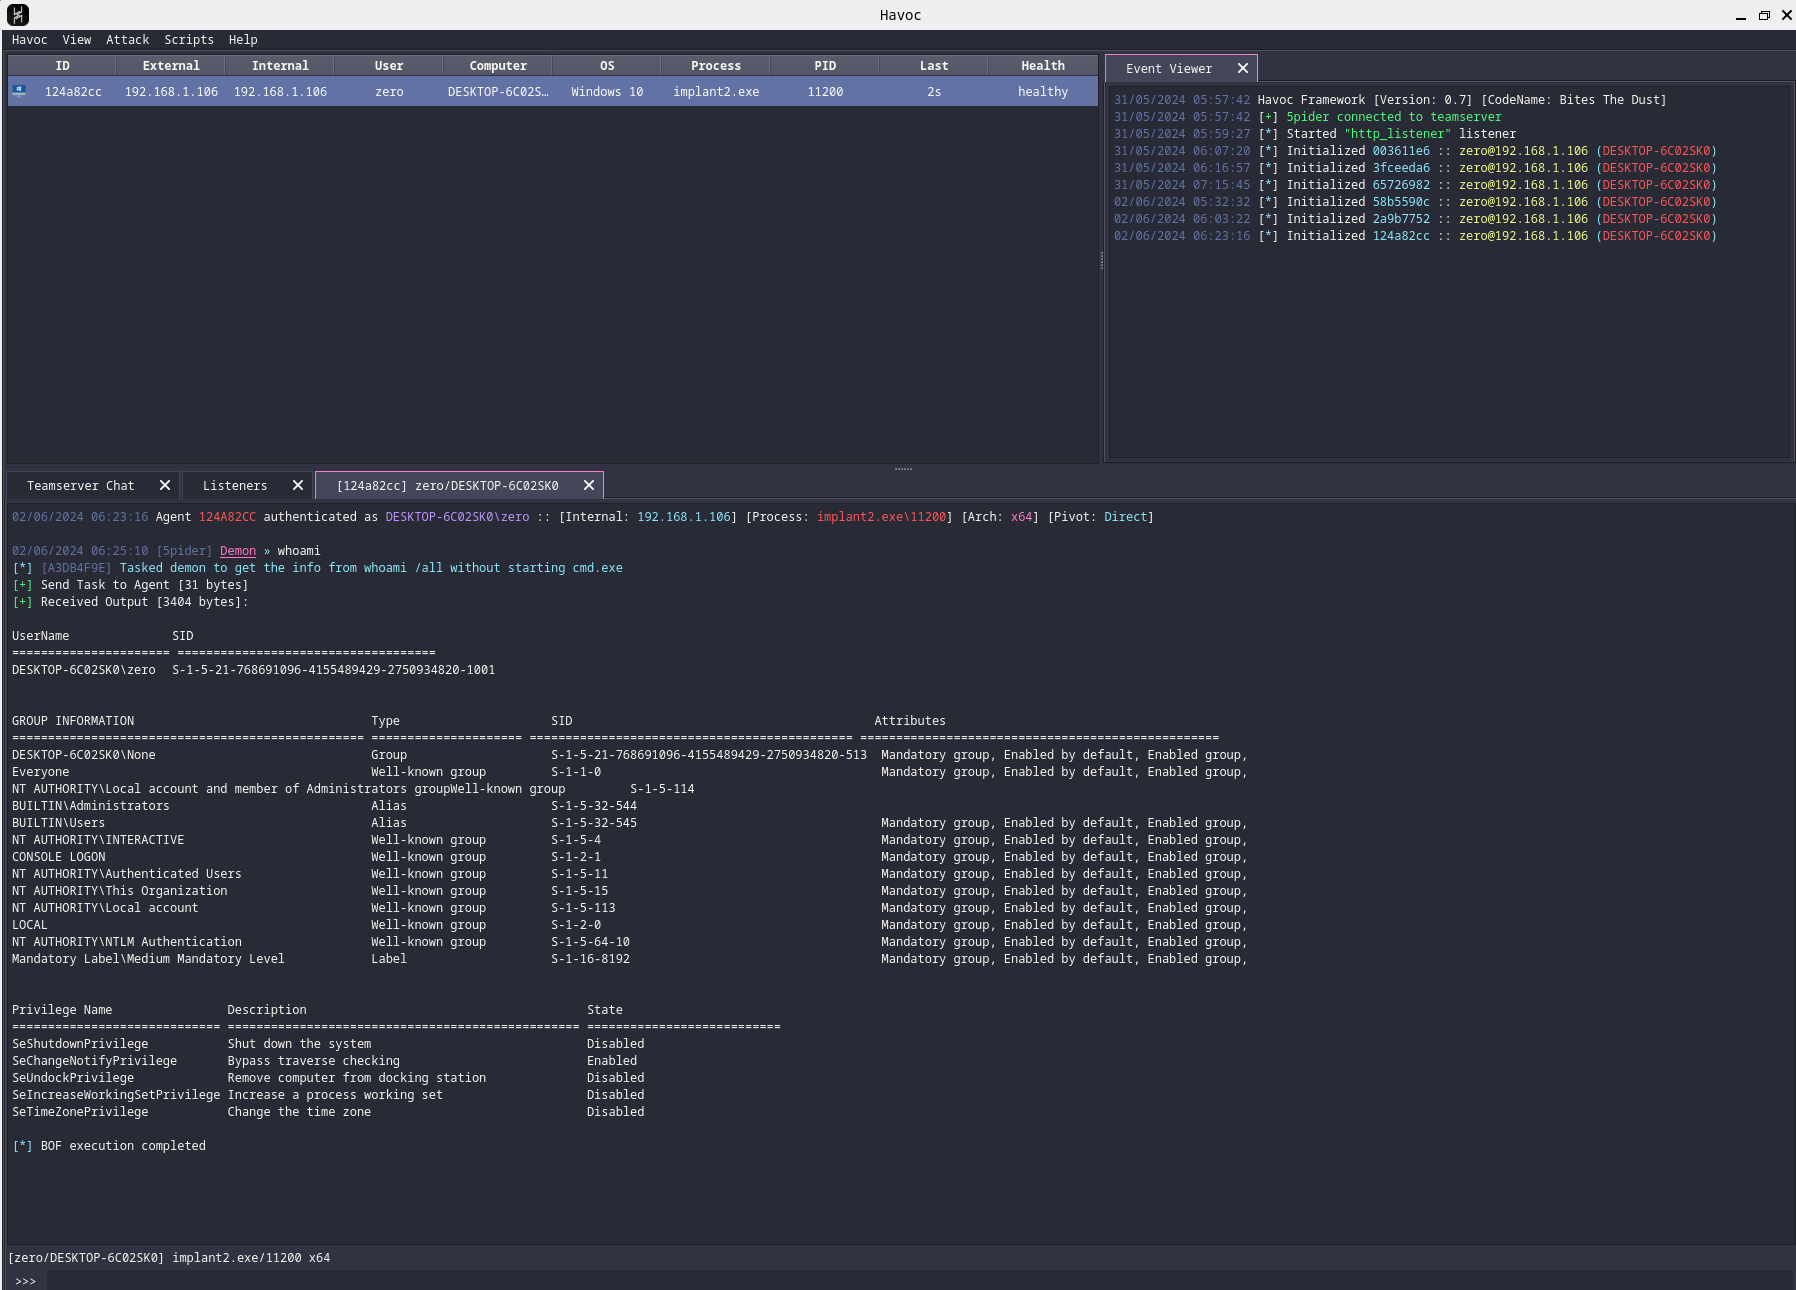The height and width of the screenshot is (1290, 1796).
Task: Sort sessions by External column header
Action: [171, 65]
